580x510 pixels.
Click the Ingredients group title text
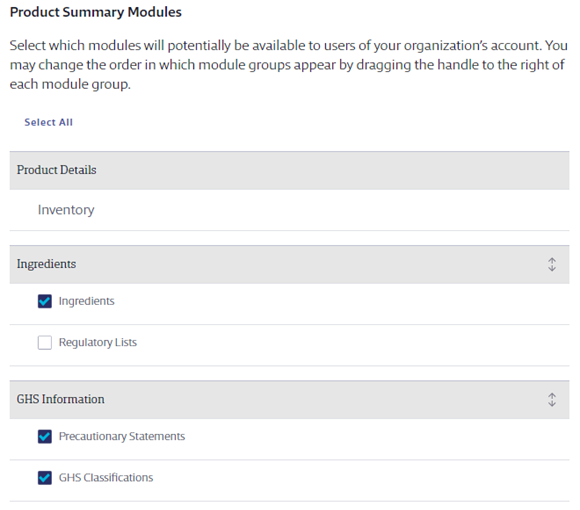pos(46,264)
